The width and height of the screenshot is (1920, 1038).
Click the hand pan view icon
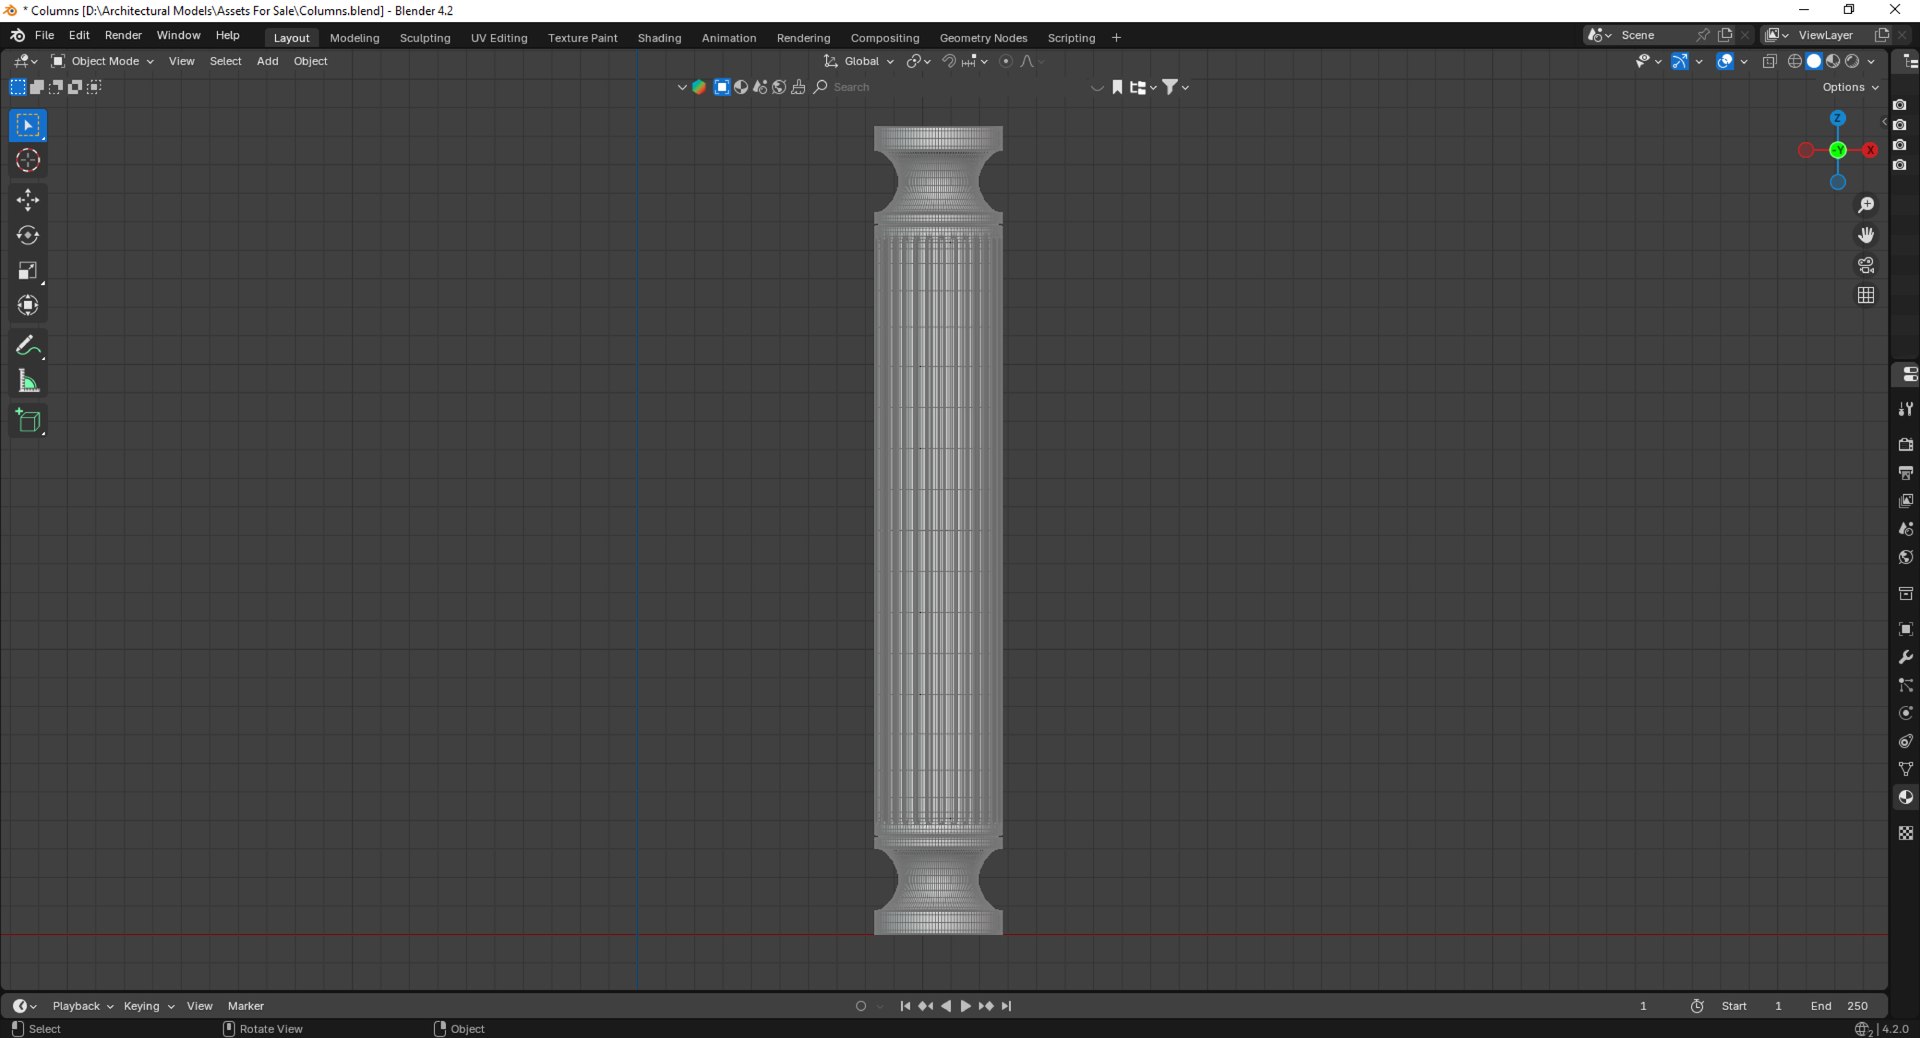tap(1866, 235)
